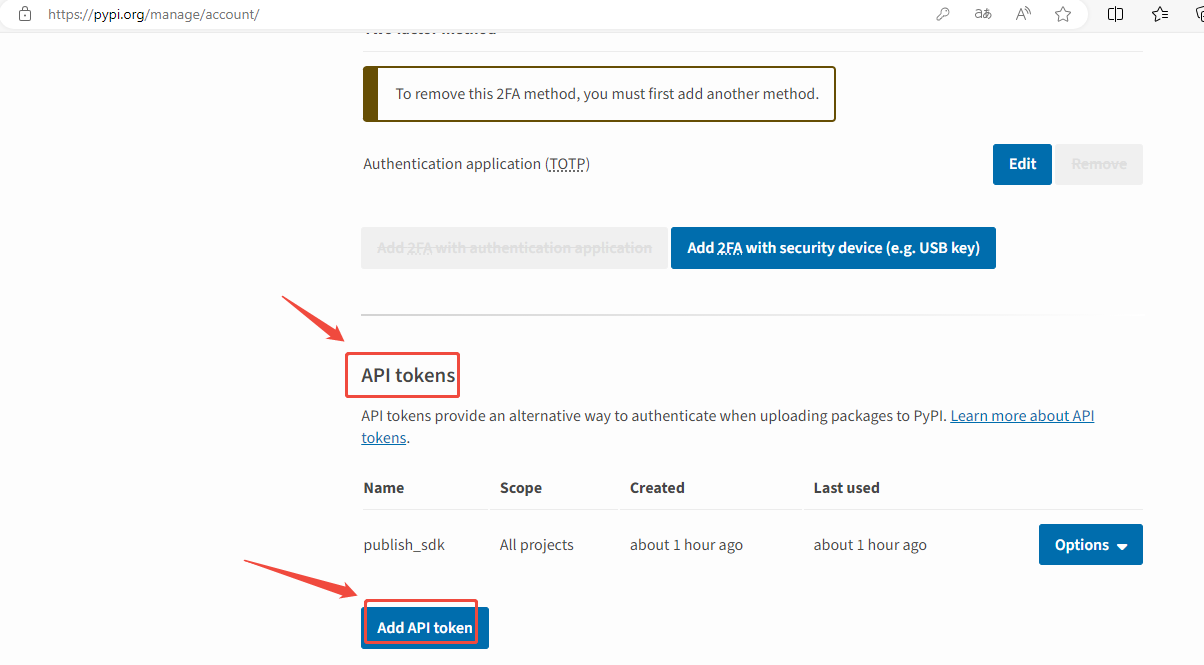Expand the Options dropdown for publish_sdk

pyautogui.click(x=1091, y=545)
